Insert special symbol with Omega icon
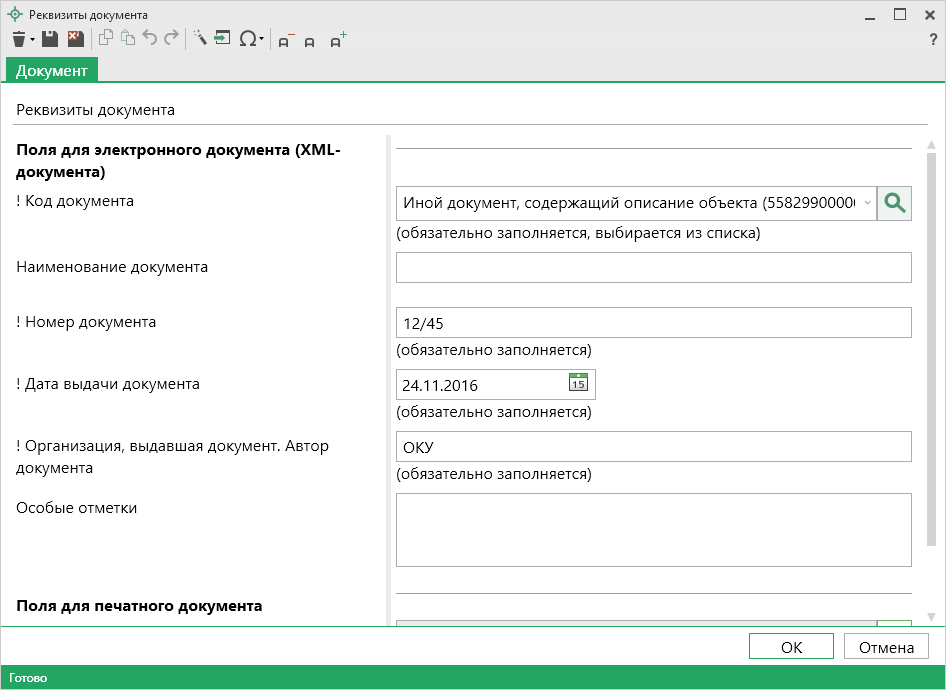Image resolution: width=946 pixels, height=690 pixels. (x=247, y=39)
